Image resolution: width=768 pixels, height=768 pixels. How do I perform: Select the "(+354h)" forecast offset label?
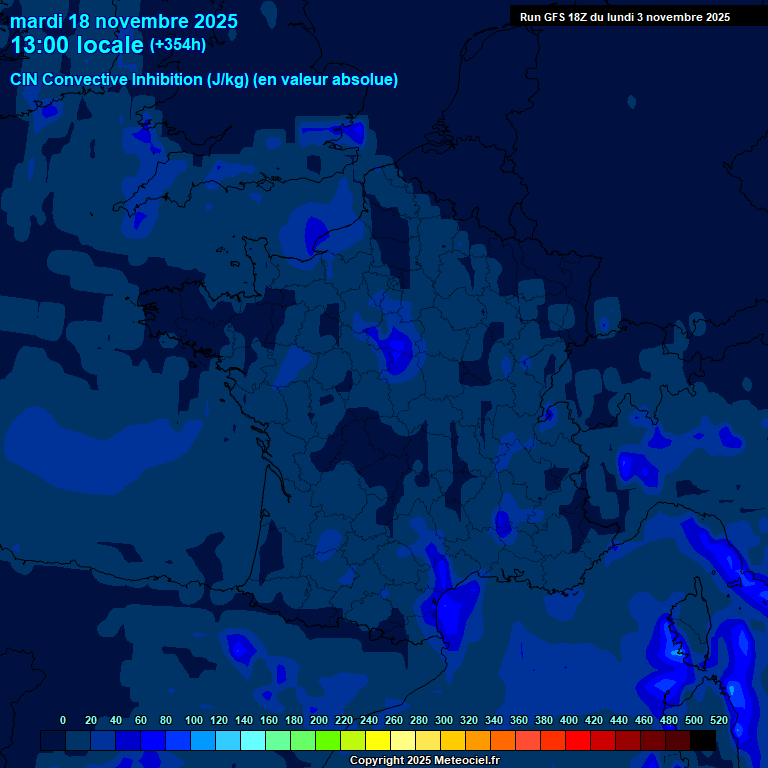click(x=178, y=44)
